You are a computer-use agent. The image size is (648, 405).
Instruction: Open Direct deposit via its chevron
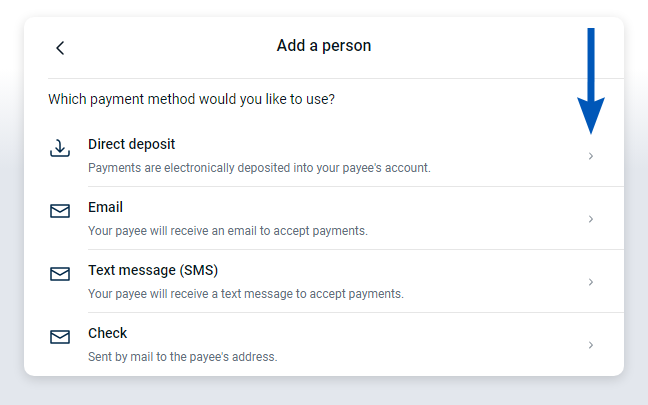pyautogui.click(x=591, y=156)
